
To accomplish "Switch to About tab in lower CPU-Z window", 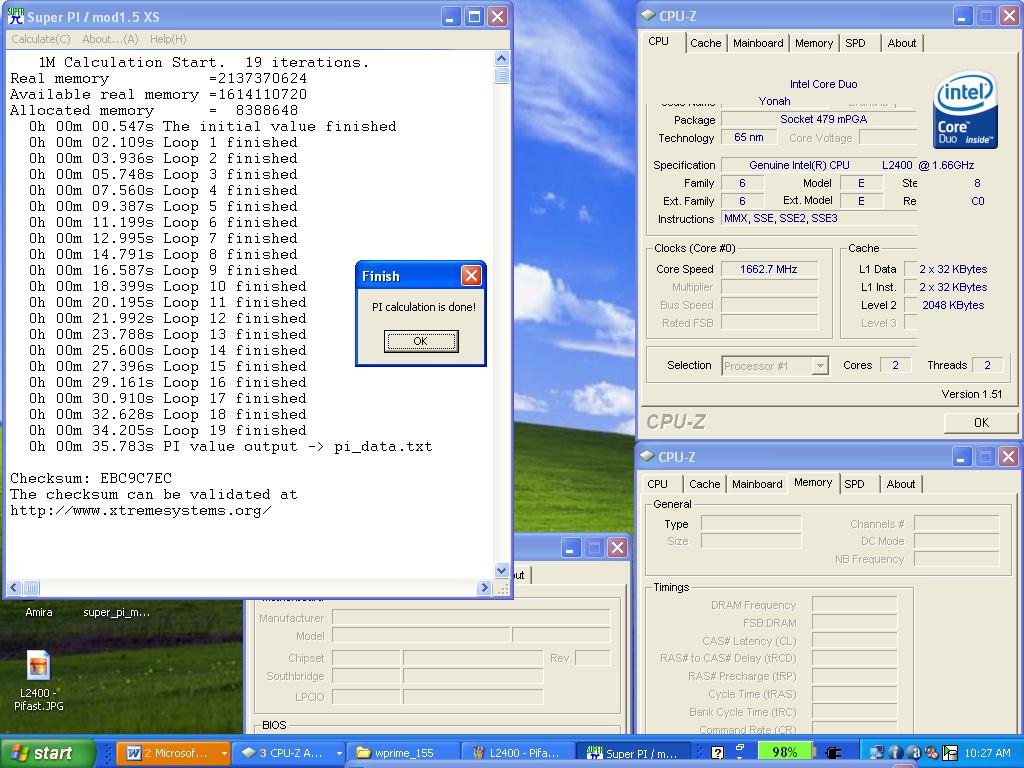I will click(x=900, y=484).
